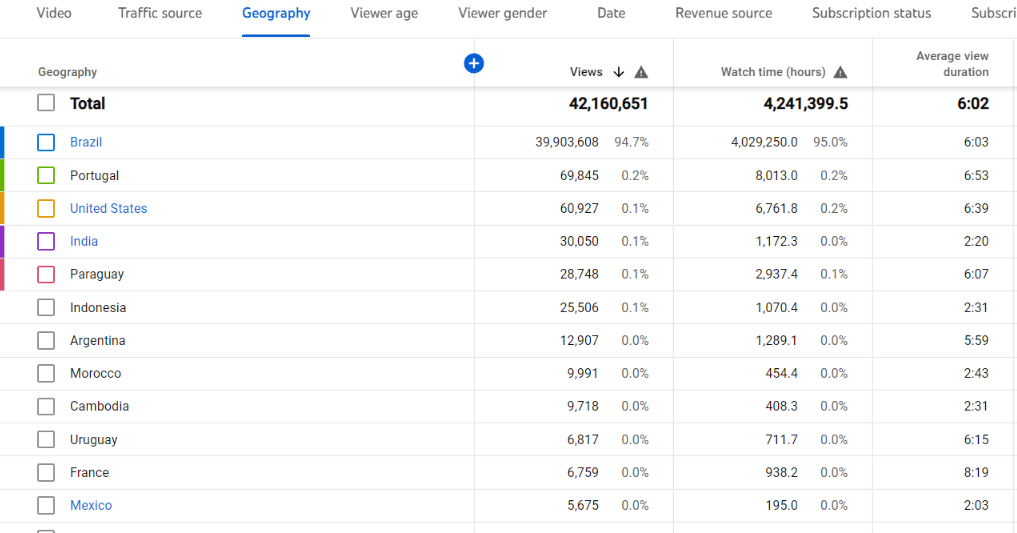
Task: Open the Mexico country link
Action: 91,505
